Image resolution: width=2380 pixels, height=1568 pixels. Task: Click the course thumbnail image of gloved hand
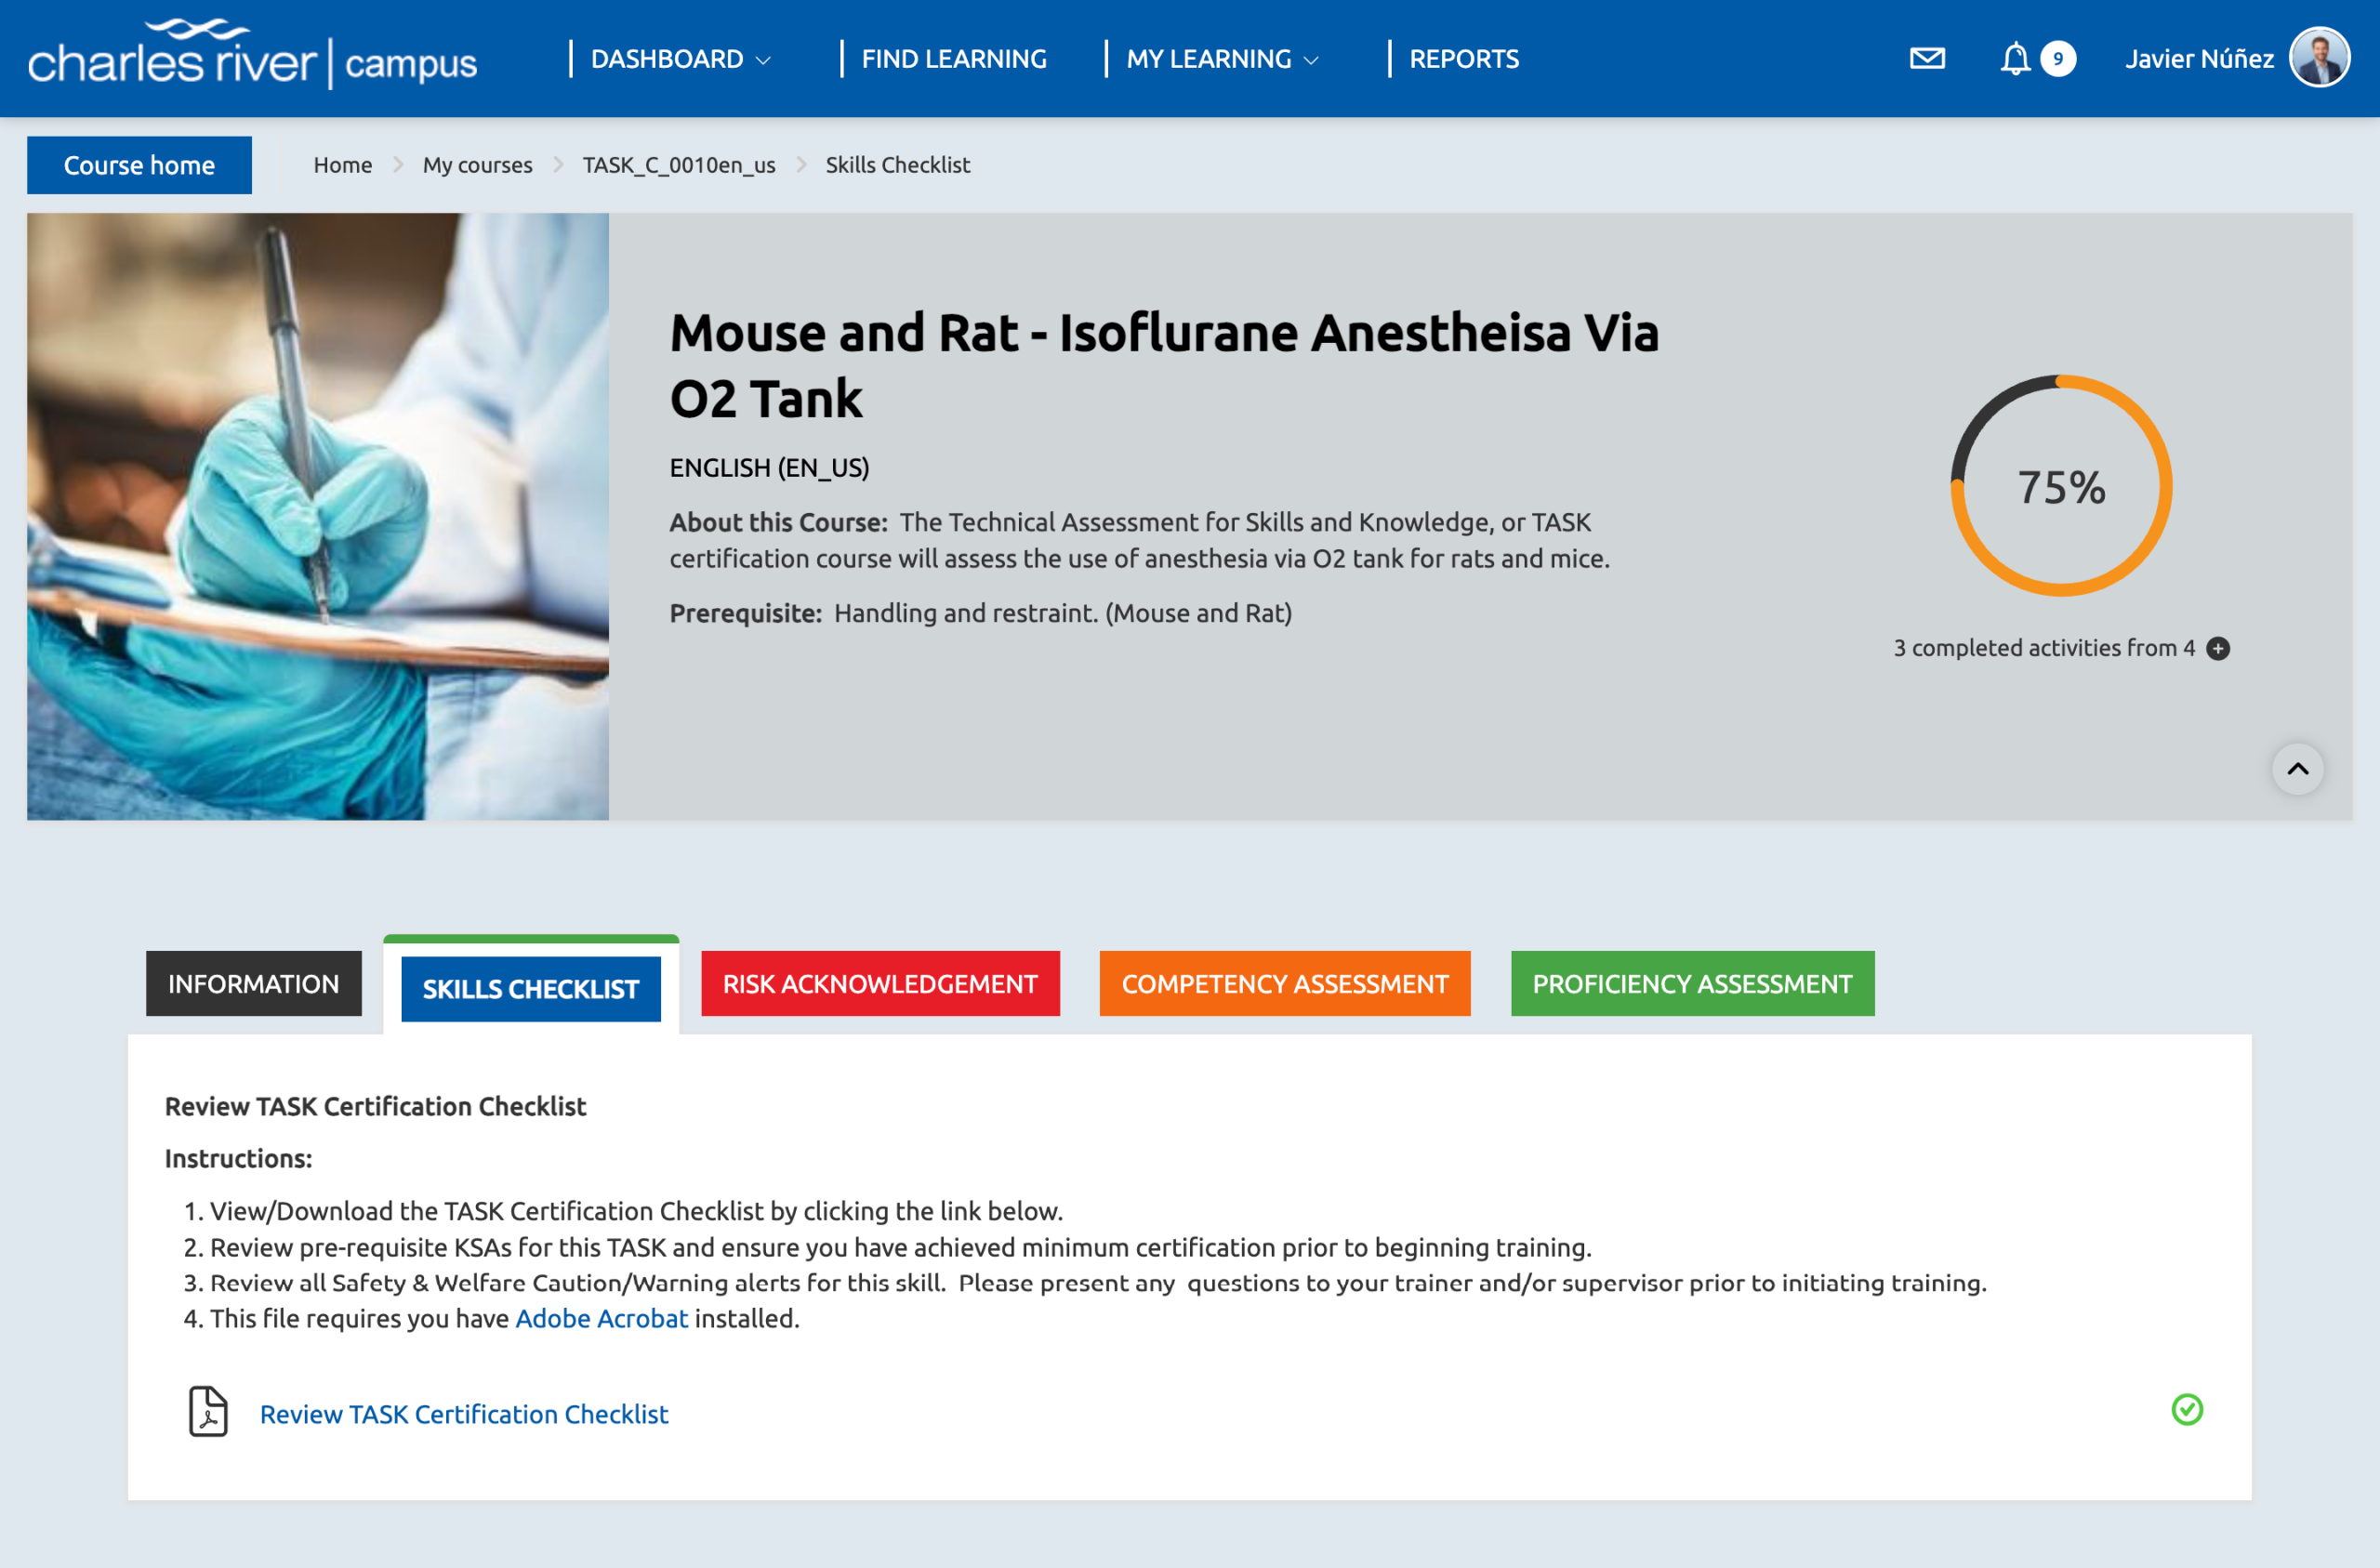[x=318, y=517]
